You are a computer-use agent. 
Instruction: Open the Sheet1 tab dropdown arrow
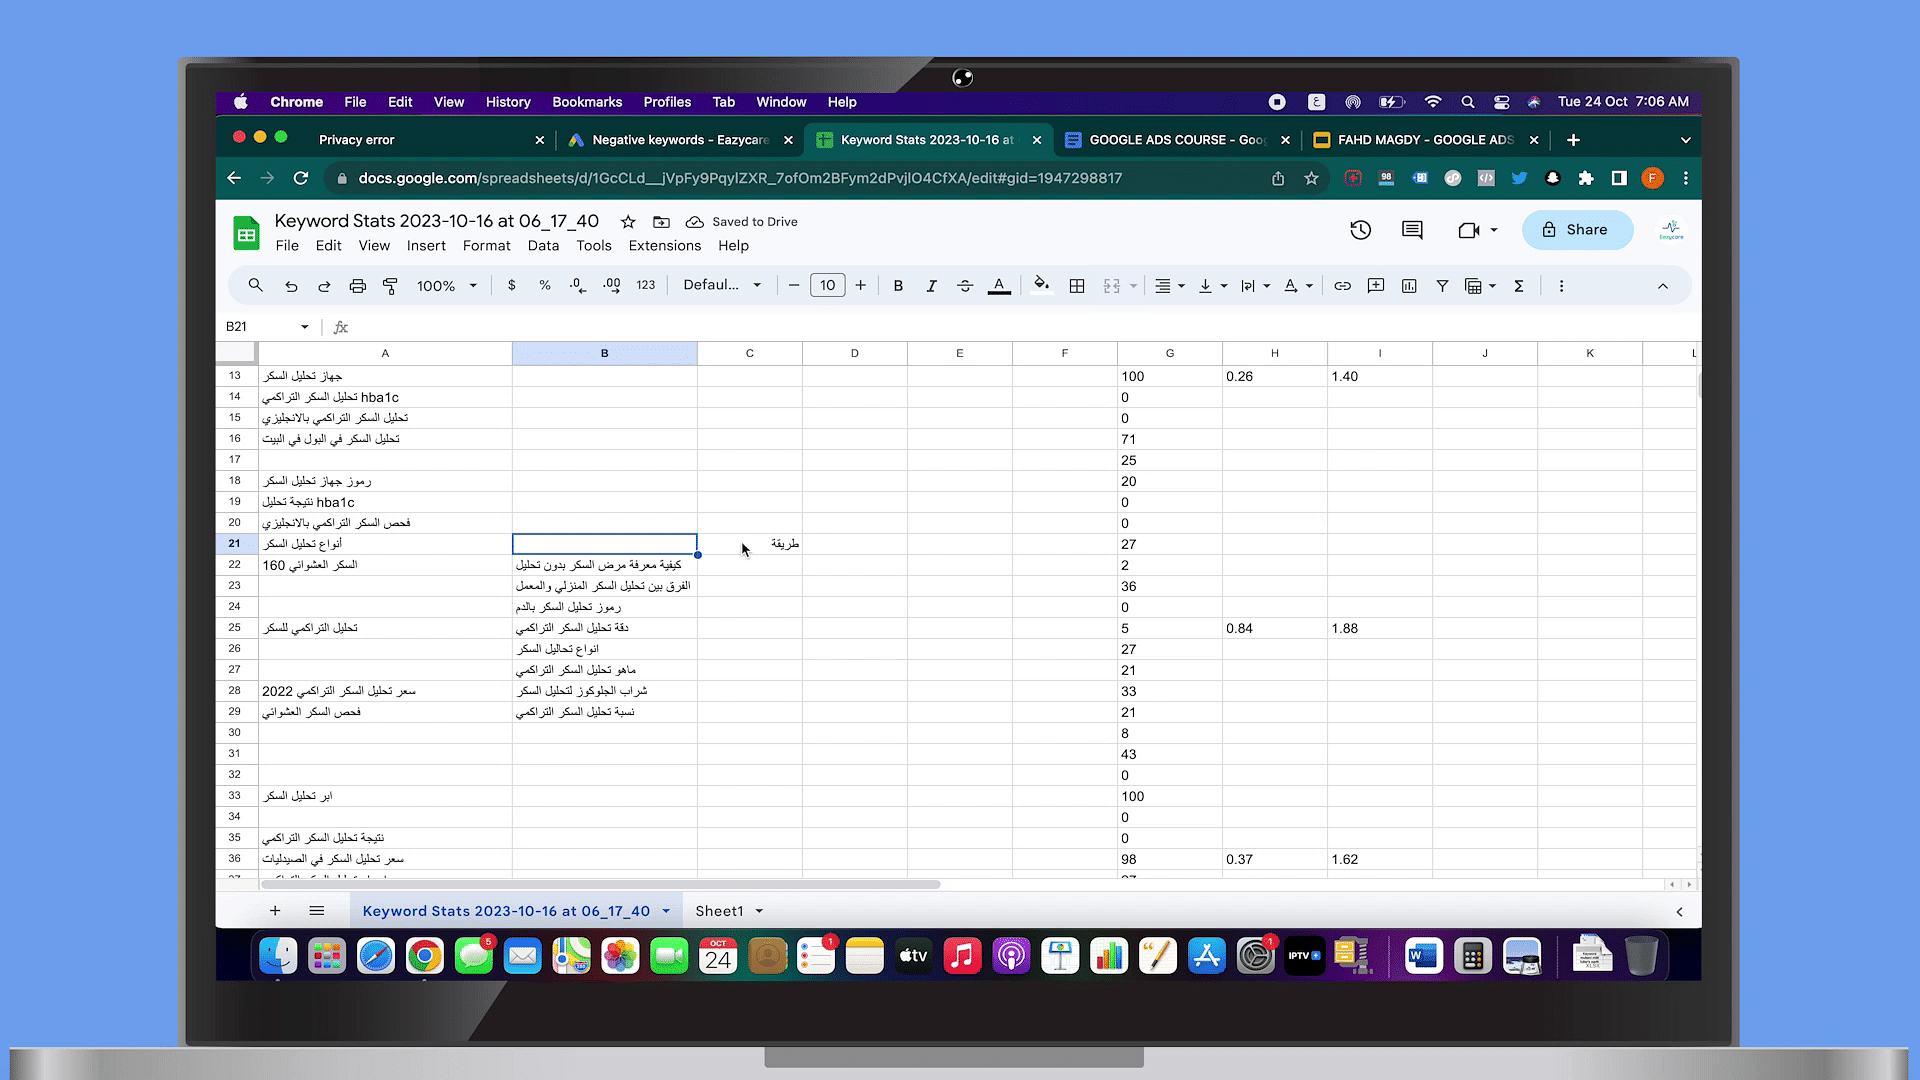[759, 911]
